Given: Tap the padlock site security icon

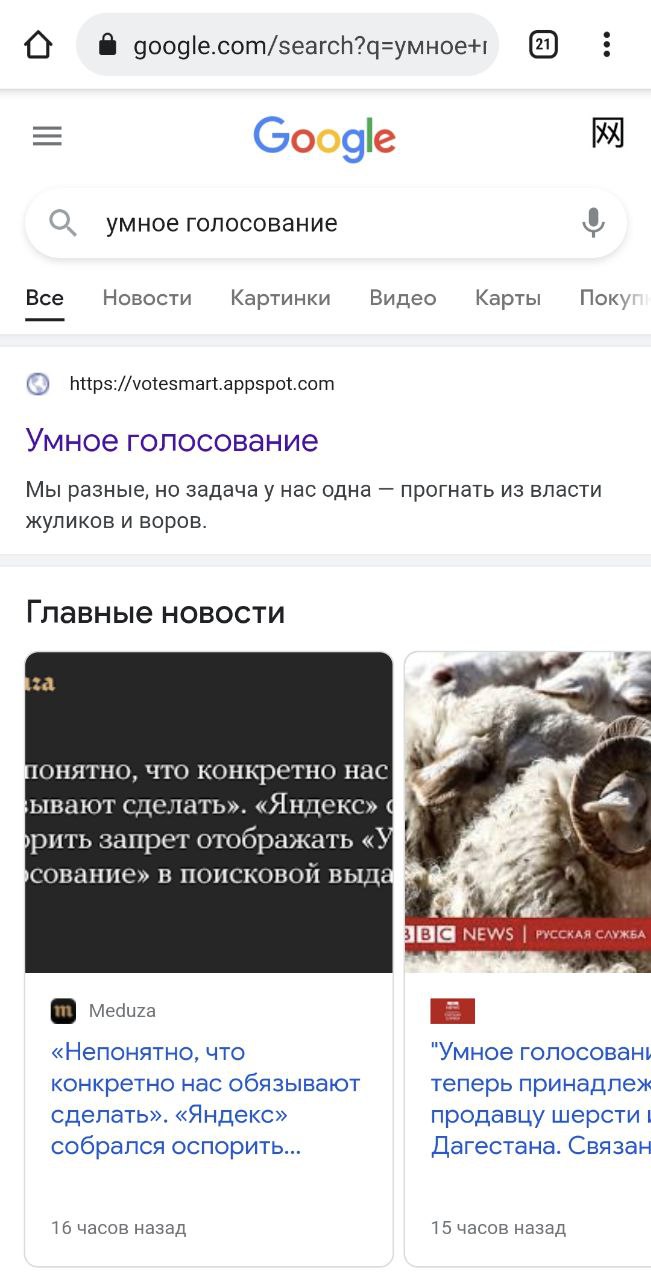Looking at the screenshot, I should coord(108,45).
